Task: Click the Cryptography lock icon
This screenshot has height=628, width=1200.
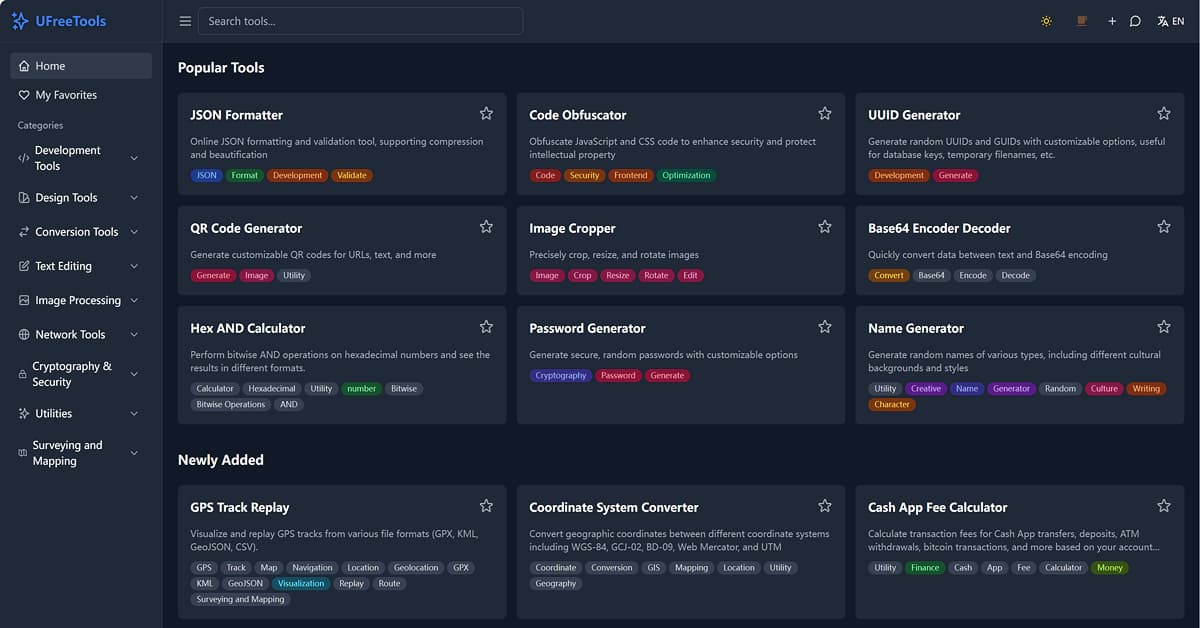Action: (22, 374)
